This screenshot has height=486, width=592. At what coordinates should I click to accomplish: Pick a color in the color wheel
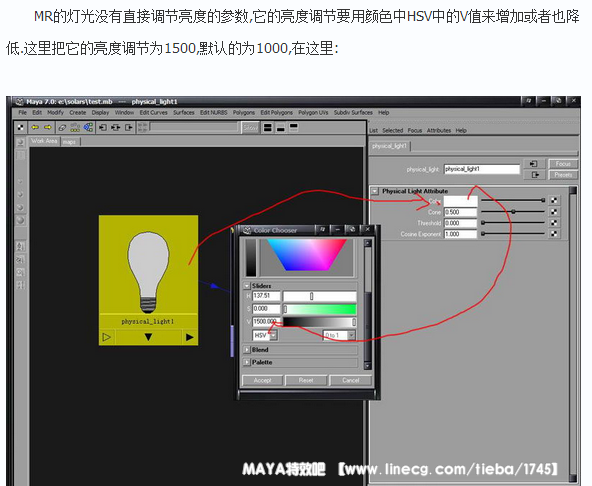coord(307,255)
